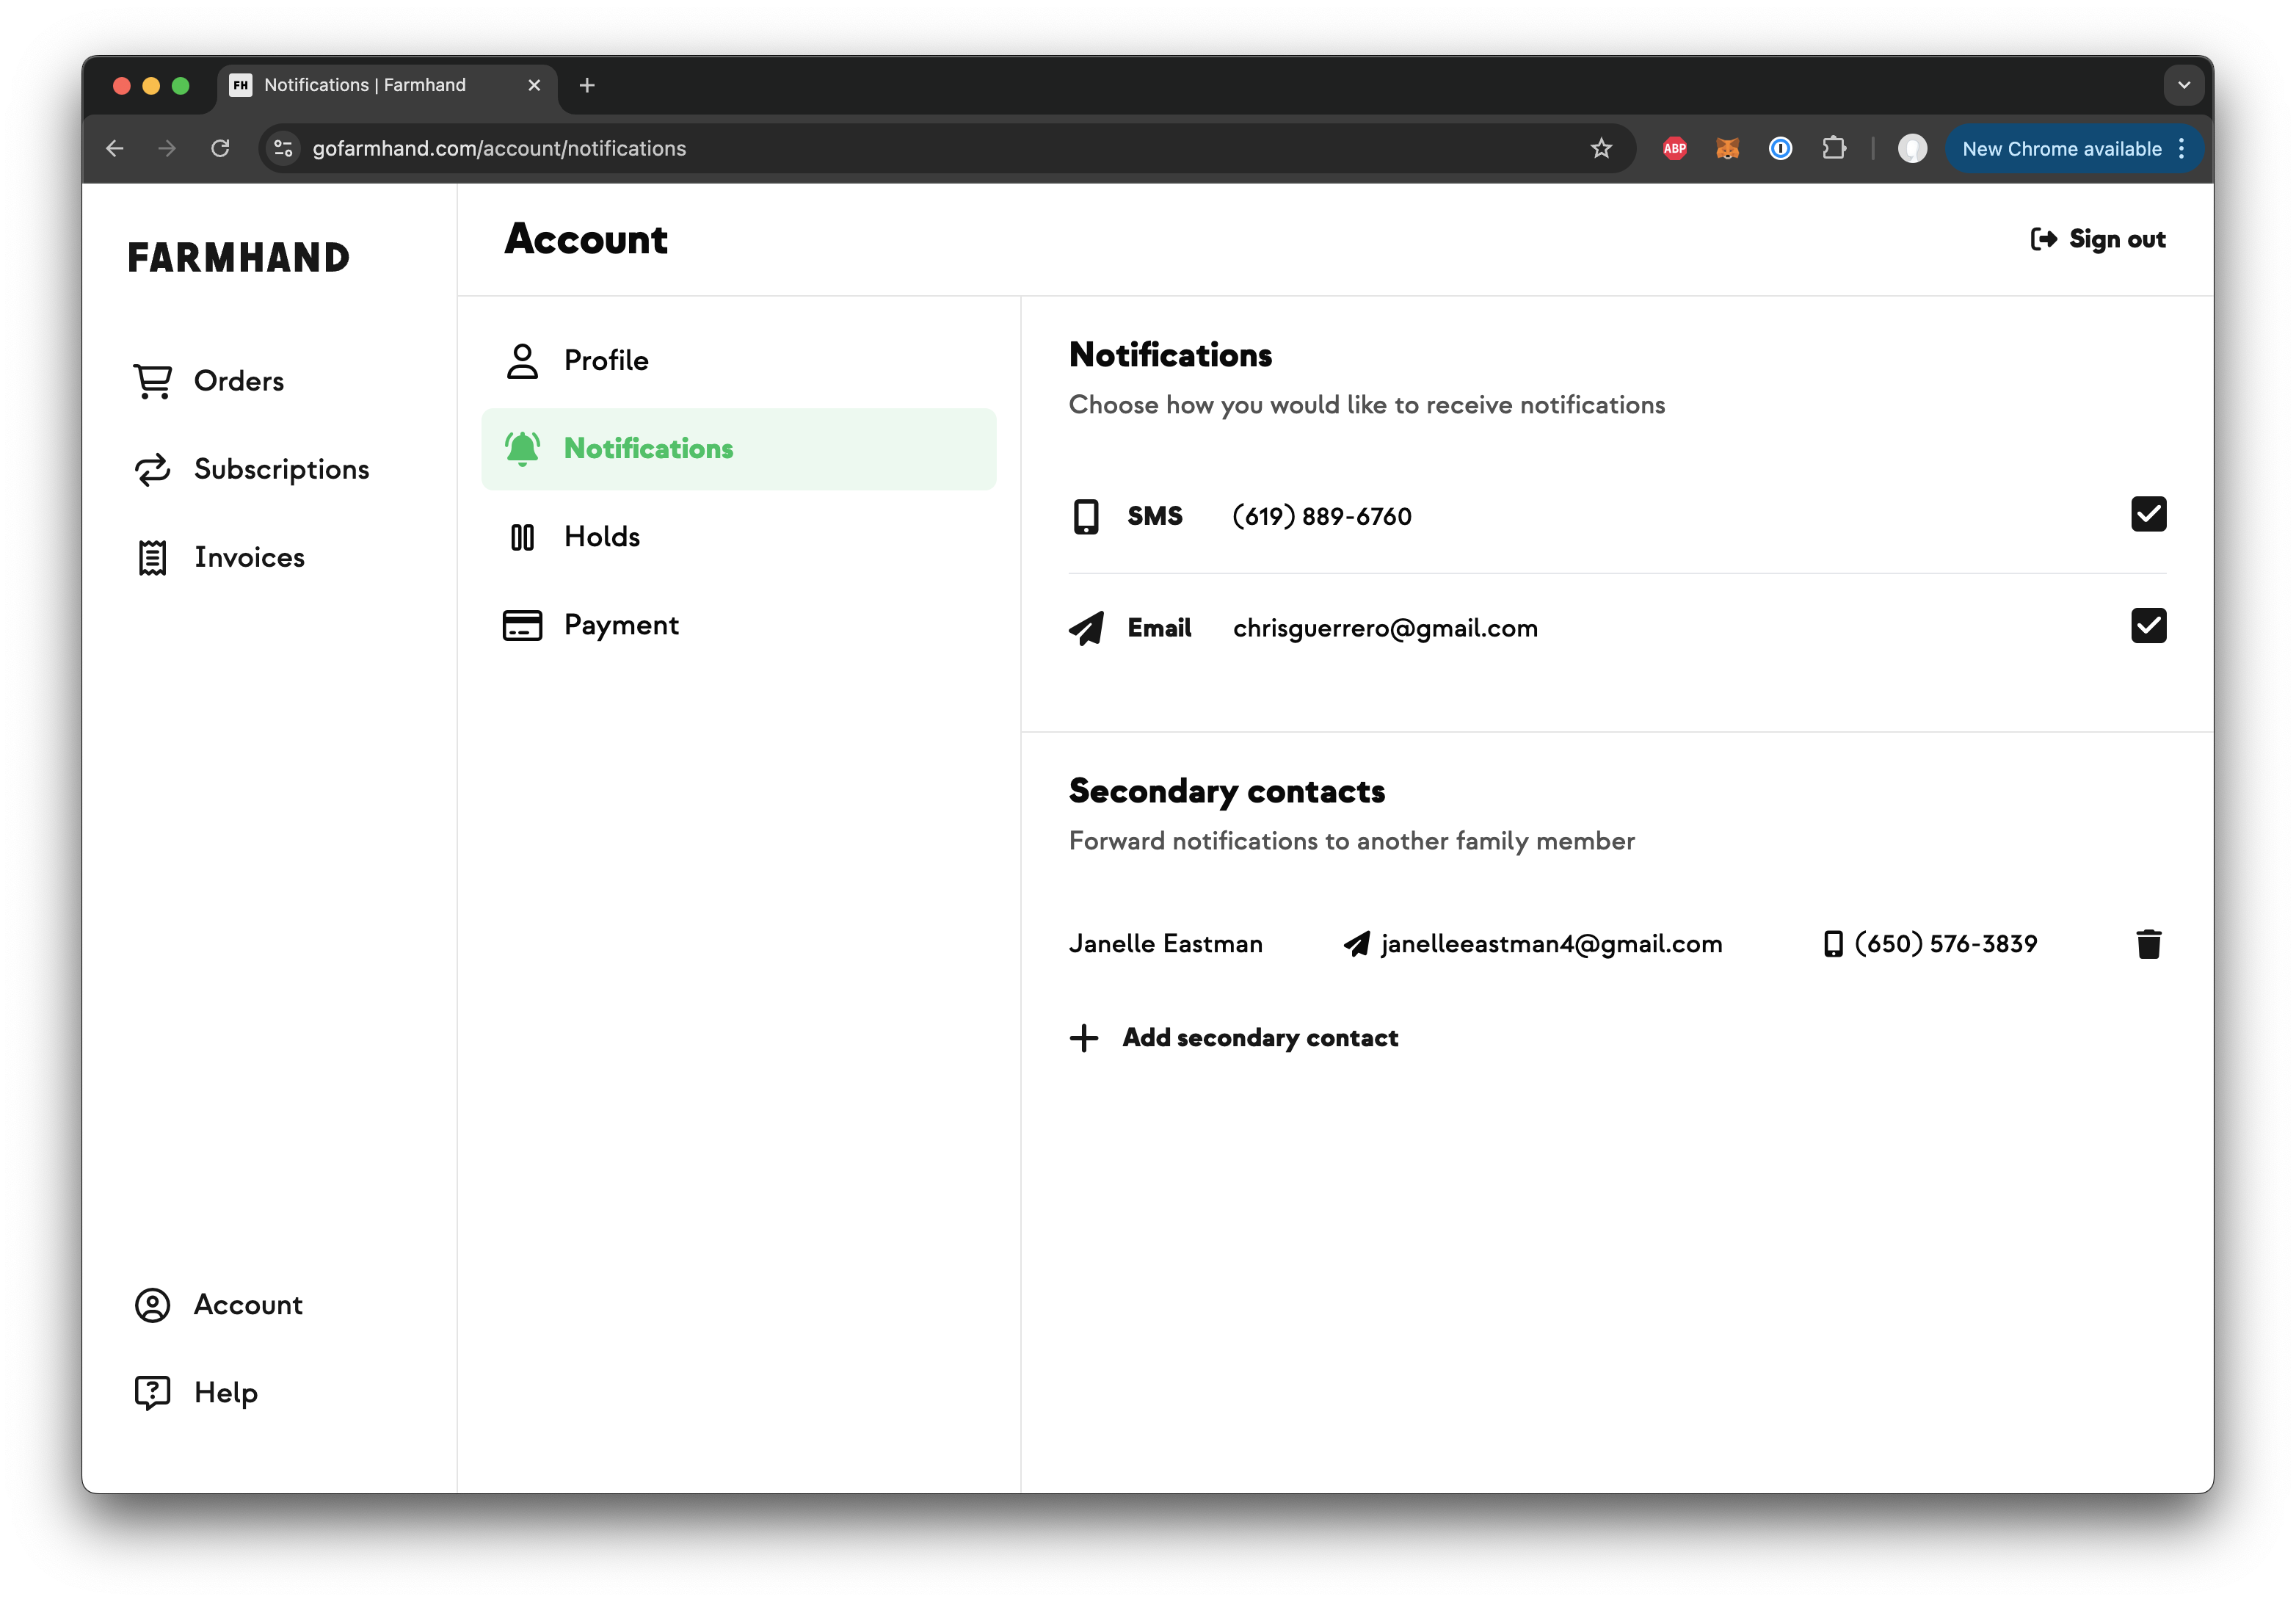2296x1602 pixels.
Task: Bookmark this page with the star icon
Action: click(1602, 149)
